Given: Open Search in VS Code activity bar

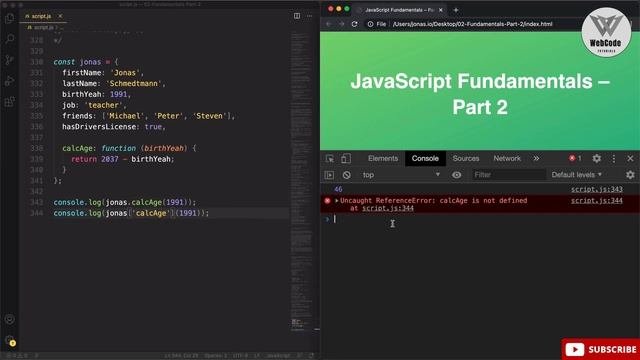Looking at the screenshot, I should [x=9, y=39].
